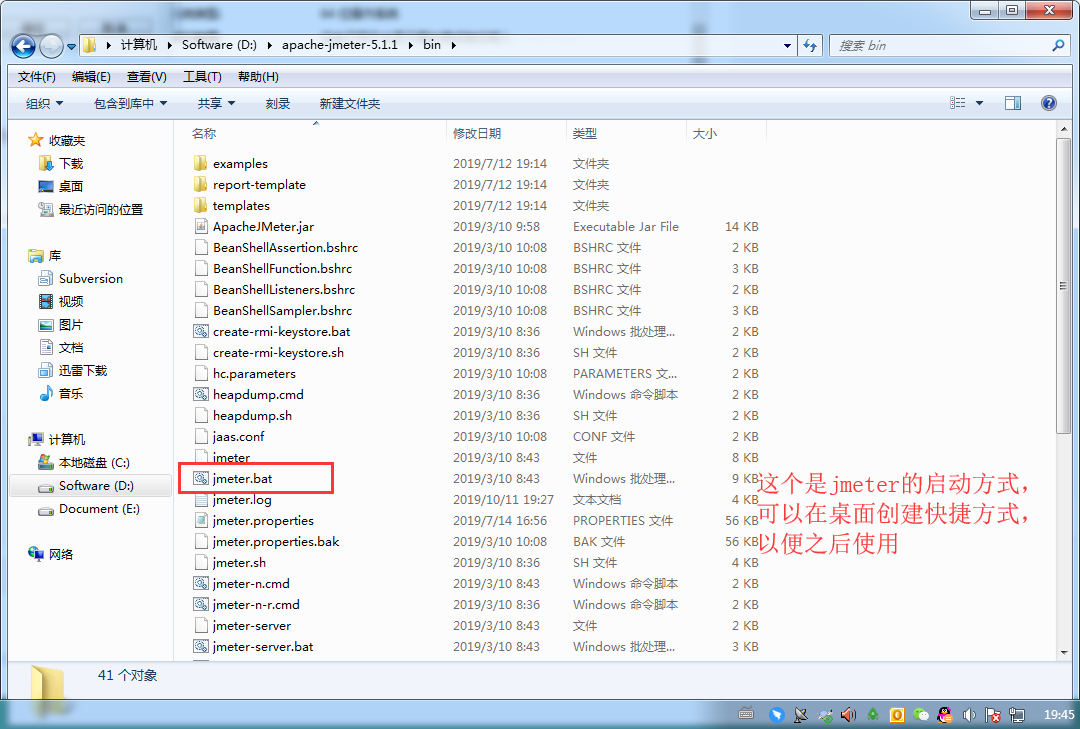Image resolution: width=1080 pixels, height=729 pixels.
Task: Click the WeChat tray icon
Action: point(920,715)
